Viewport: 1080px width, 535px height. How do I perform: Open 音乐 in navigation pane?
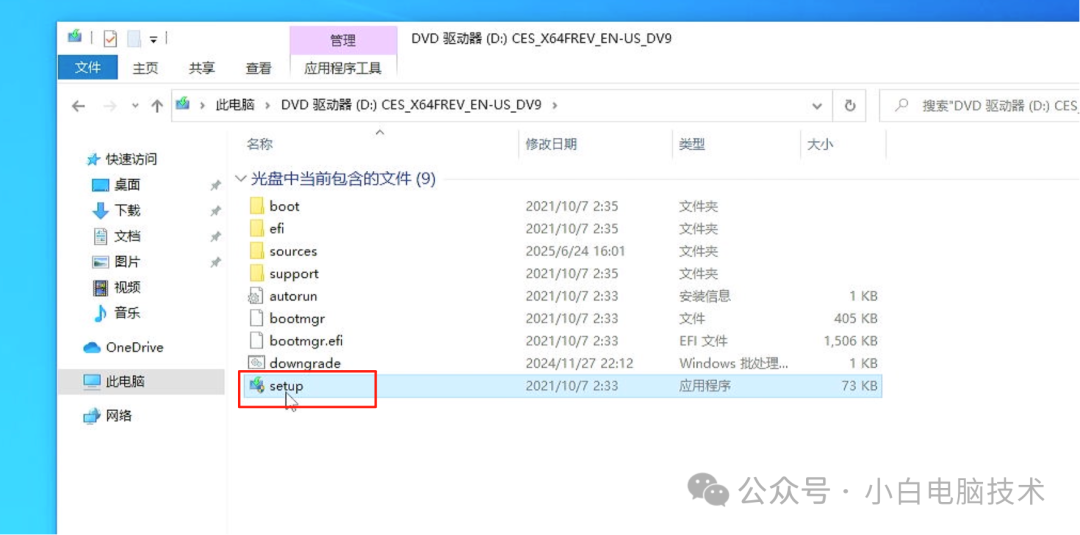pyautogui.click(x=116, y=313)
